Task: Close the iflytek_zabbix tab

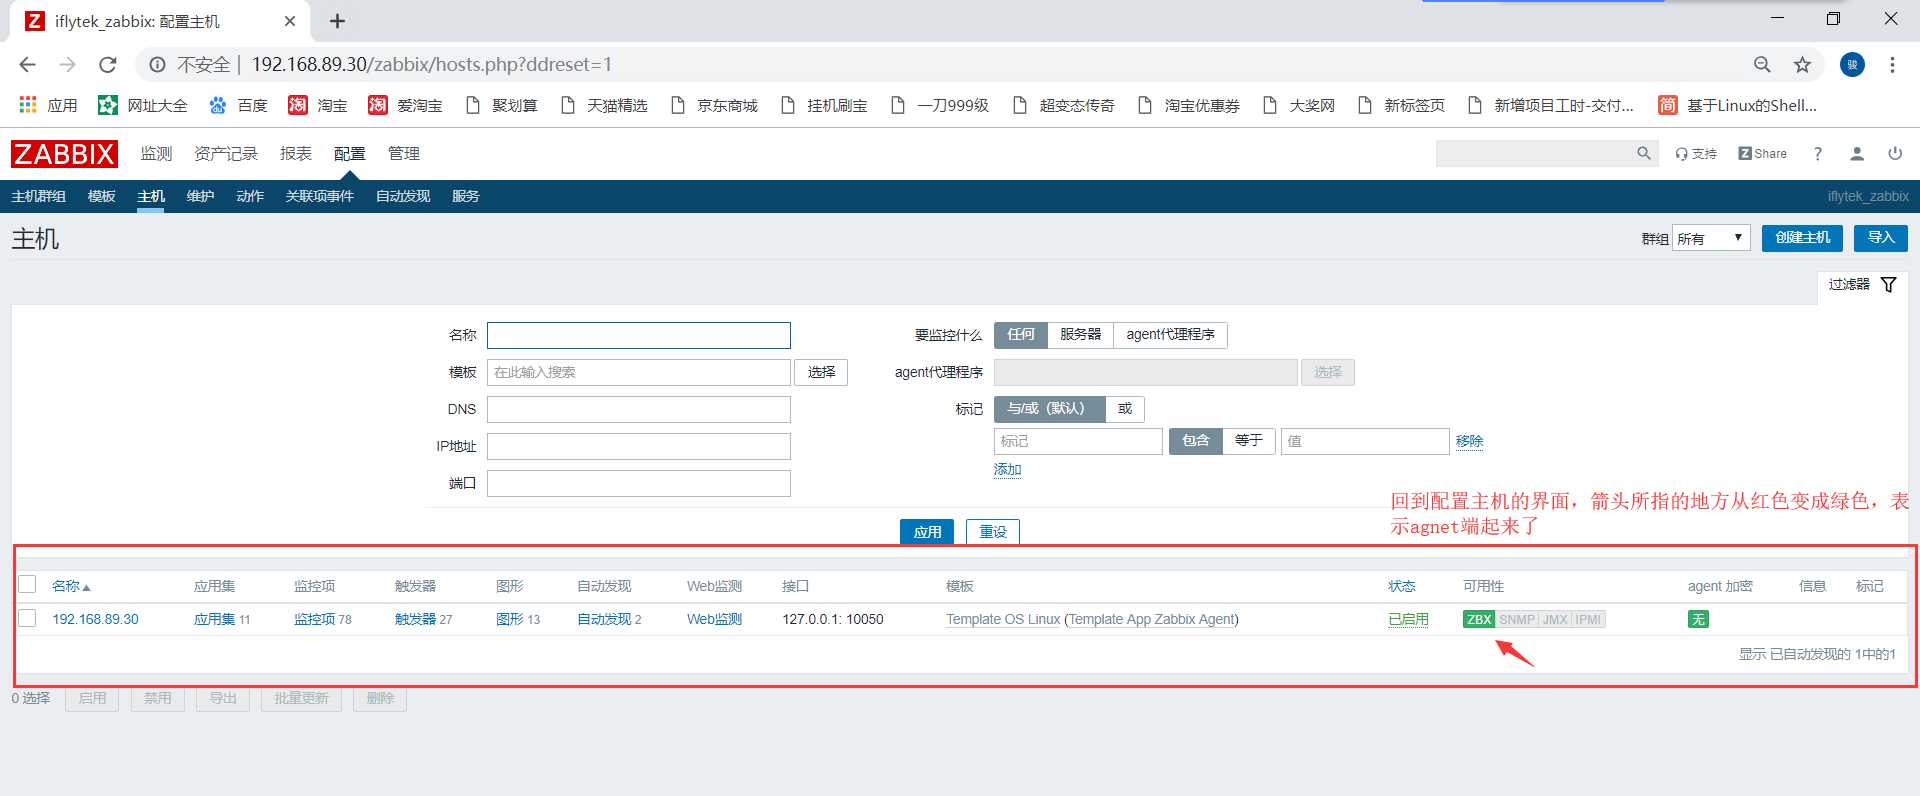Action: tap(290, 21)
